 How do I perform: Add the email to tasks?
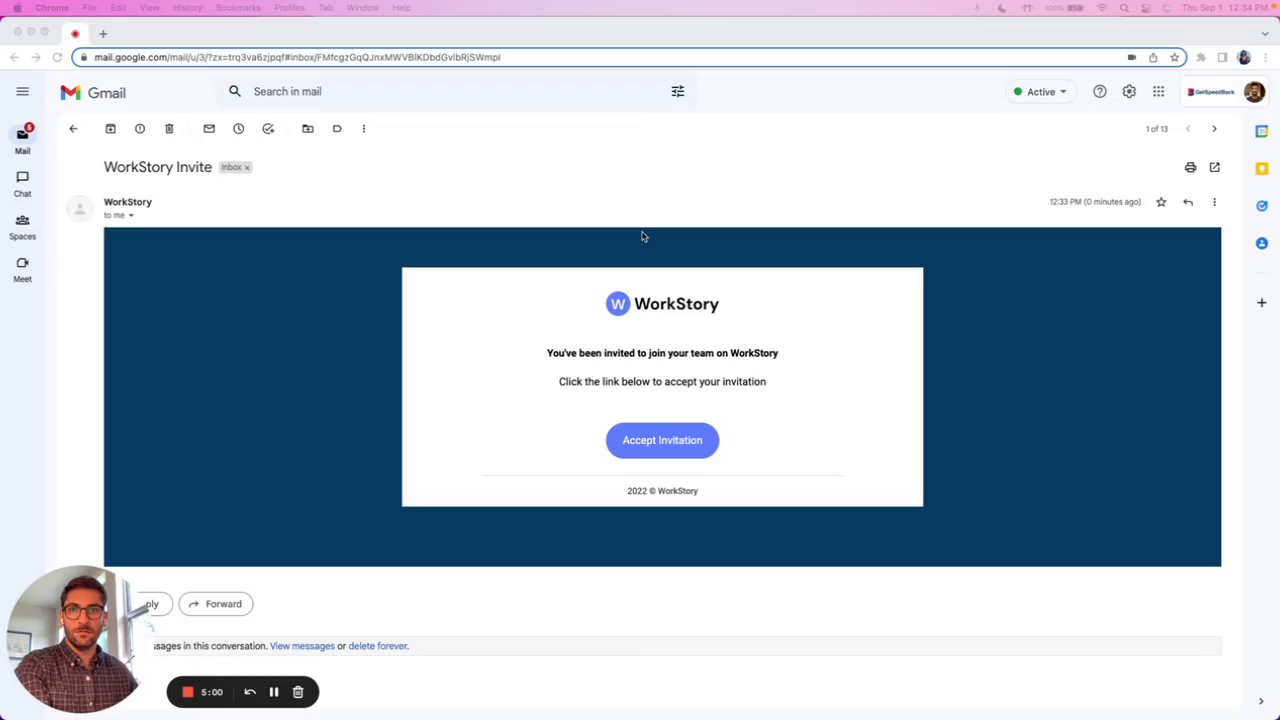[268, 129]
